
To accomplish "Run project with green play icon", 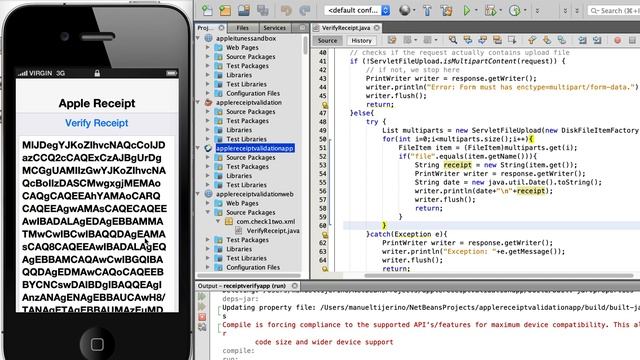I will (x=467, y=10).
